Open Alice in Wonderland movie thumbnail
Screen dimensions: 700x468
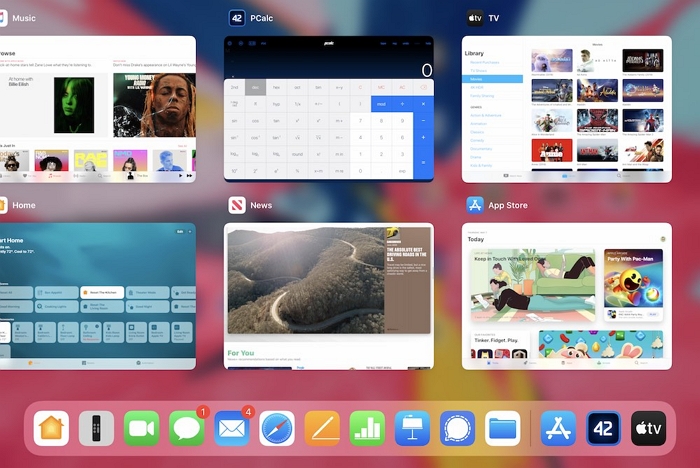[x=552, y=121]
